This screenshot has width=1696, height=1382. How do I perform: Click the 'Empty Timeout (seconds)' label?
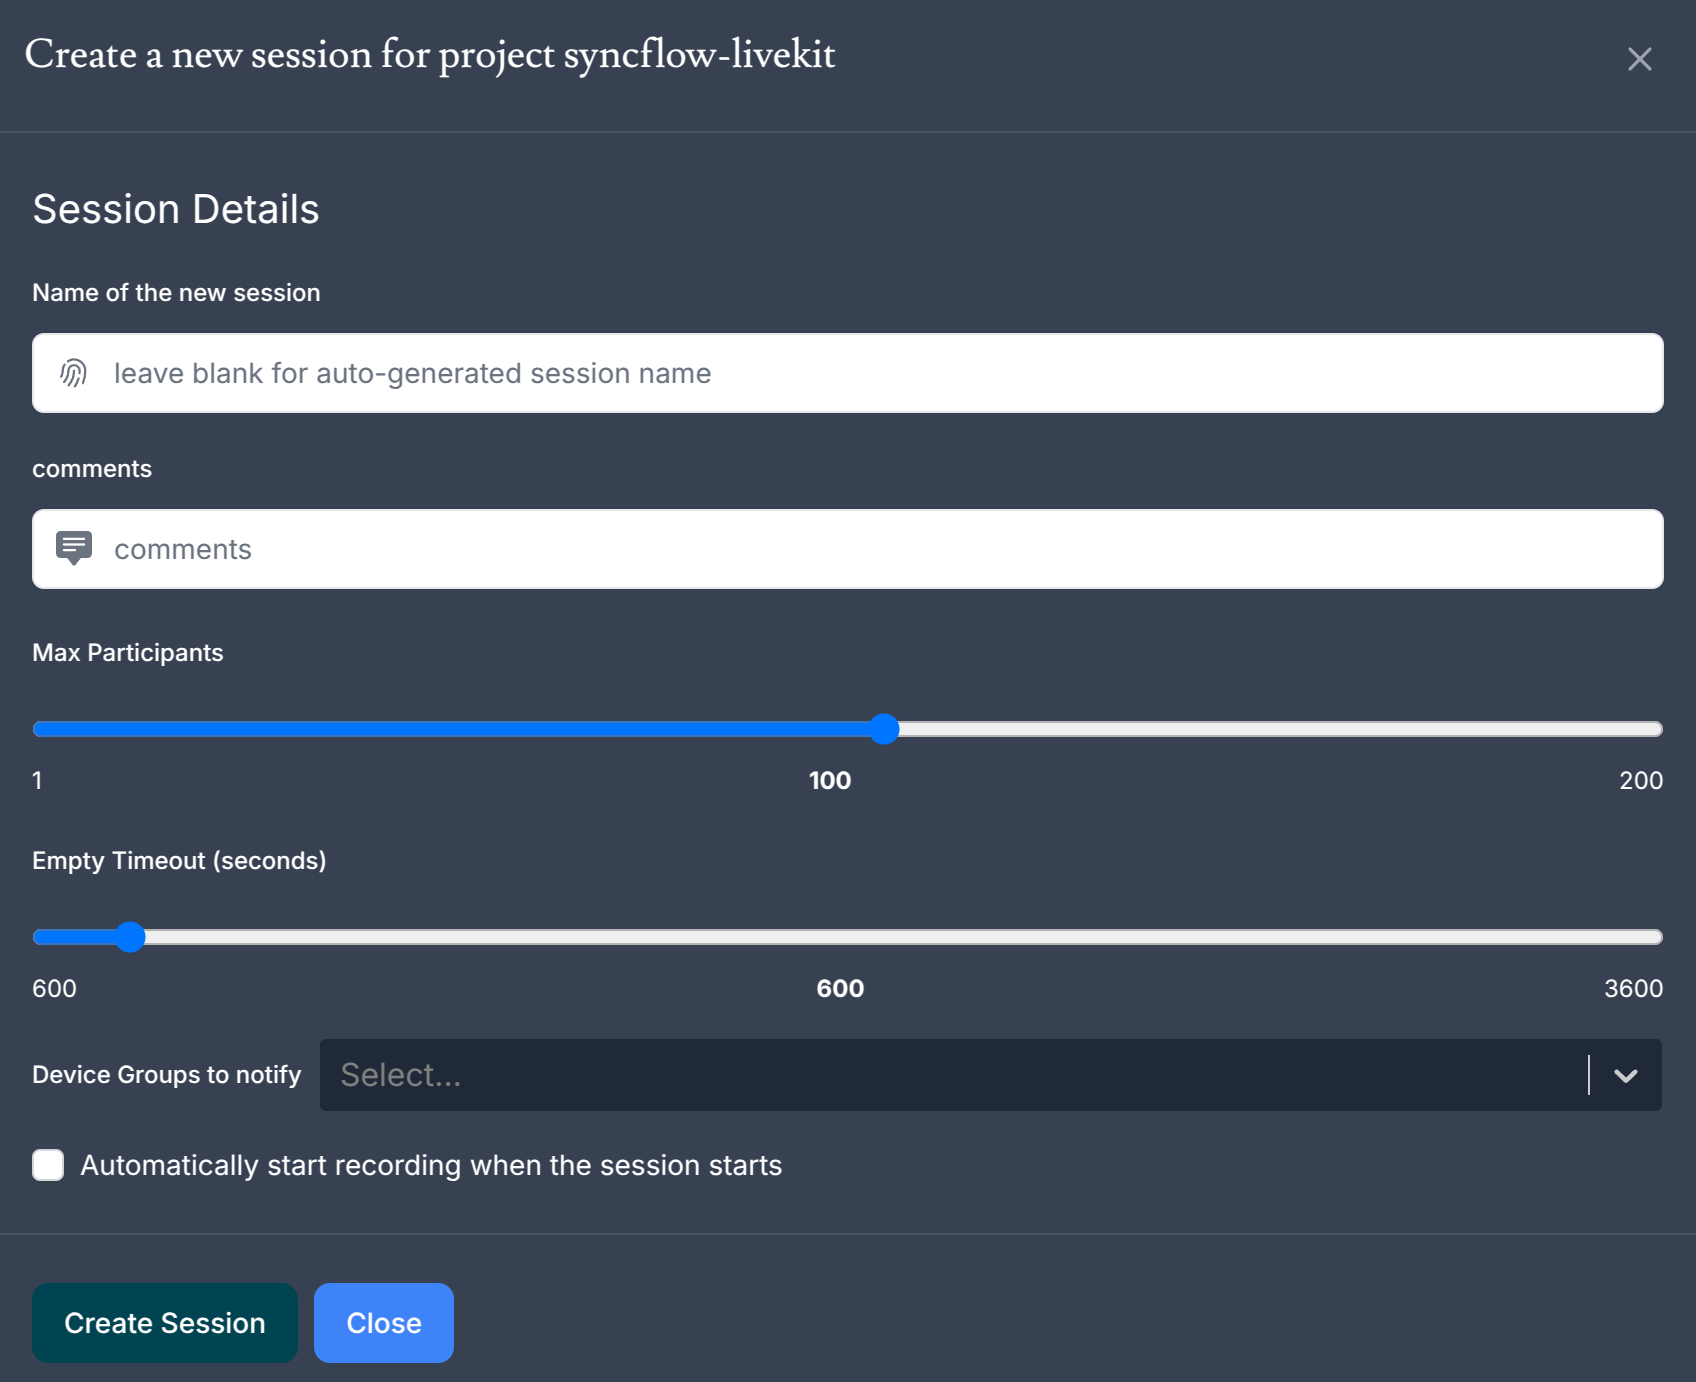179,861
